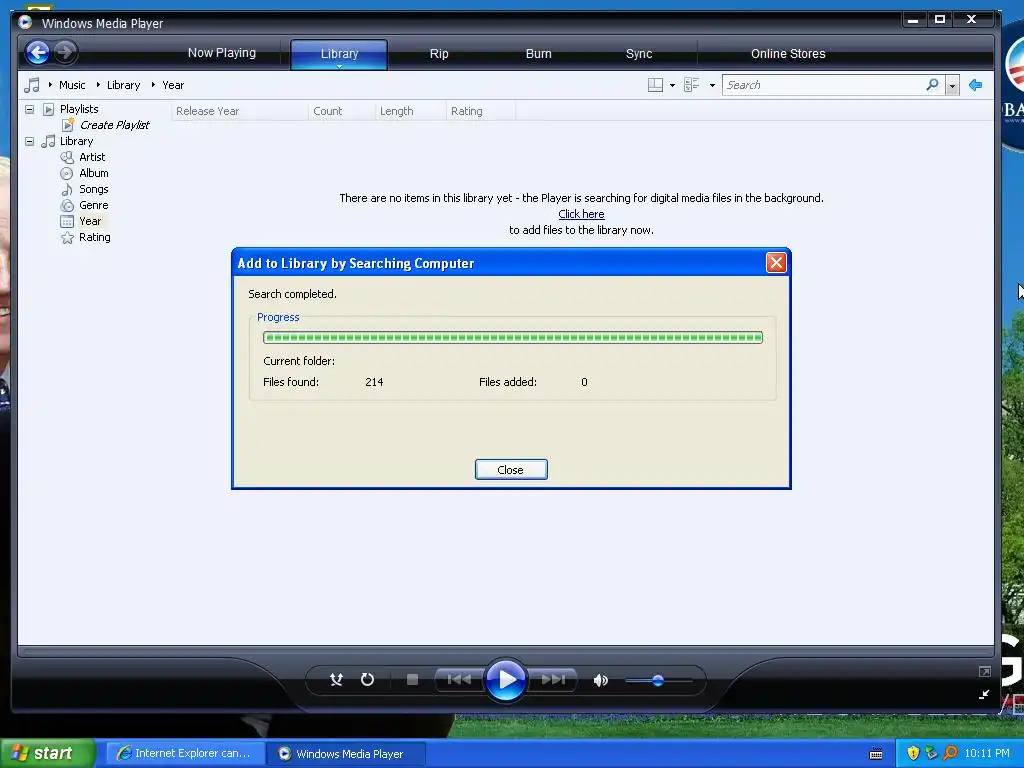Click the taskbar clock showing 10:11 PM
1024x768 pixels.
pos(987,753)
